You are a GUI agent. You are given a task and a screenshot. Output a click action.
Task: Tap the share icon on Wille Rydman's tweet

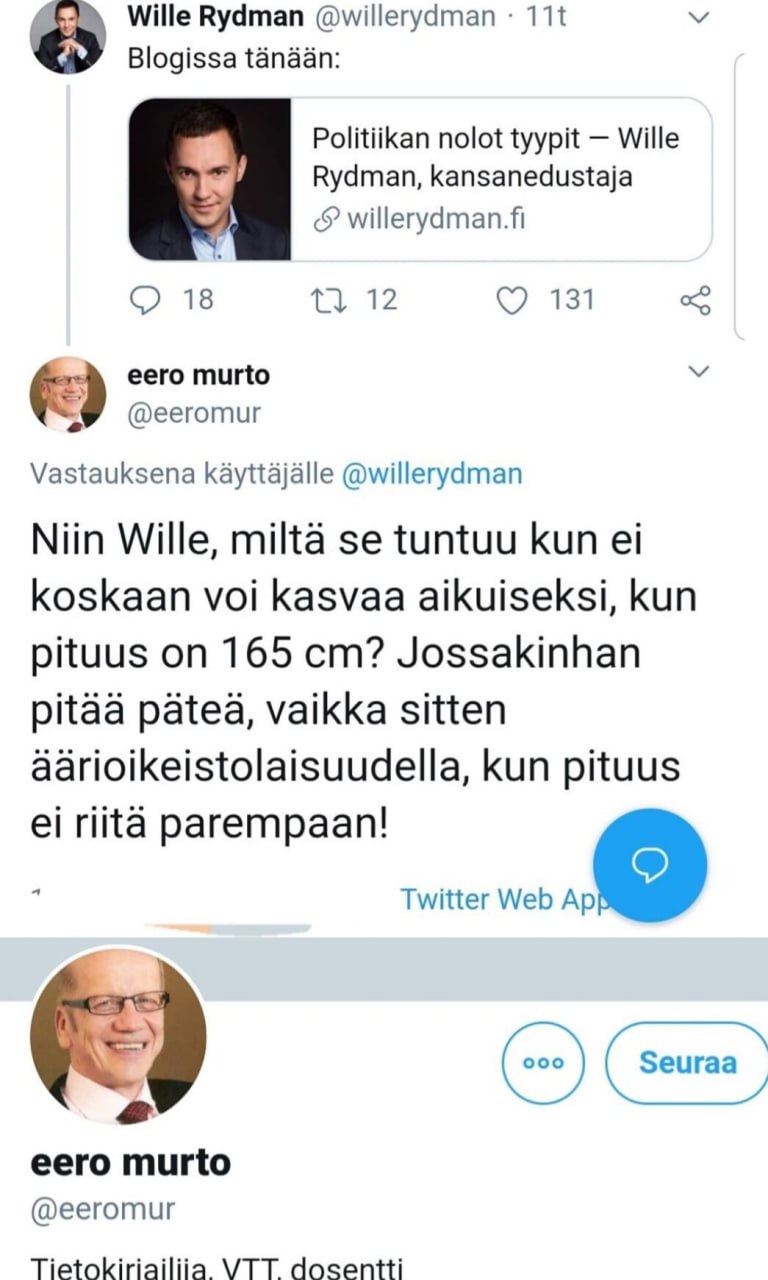click(695, 299)
